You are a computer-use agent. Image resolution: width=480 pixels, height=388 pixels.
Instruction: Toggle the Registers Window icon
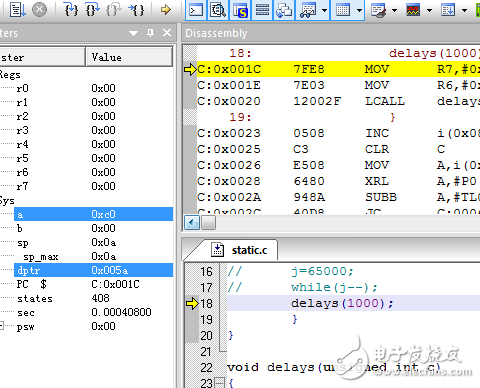coord(262,10)
